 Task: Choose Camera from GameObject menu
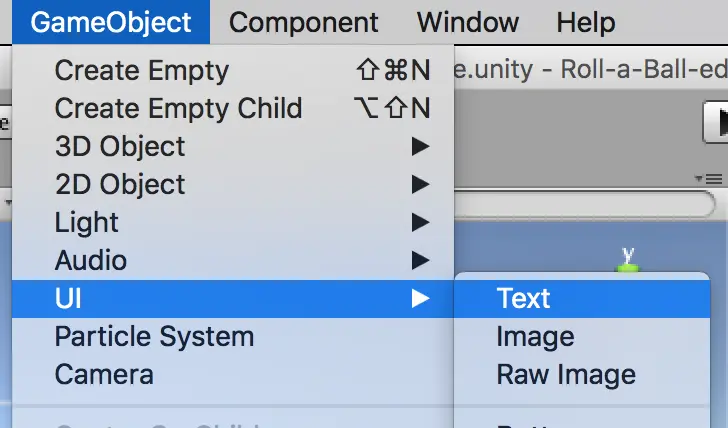233,375
